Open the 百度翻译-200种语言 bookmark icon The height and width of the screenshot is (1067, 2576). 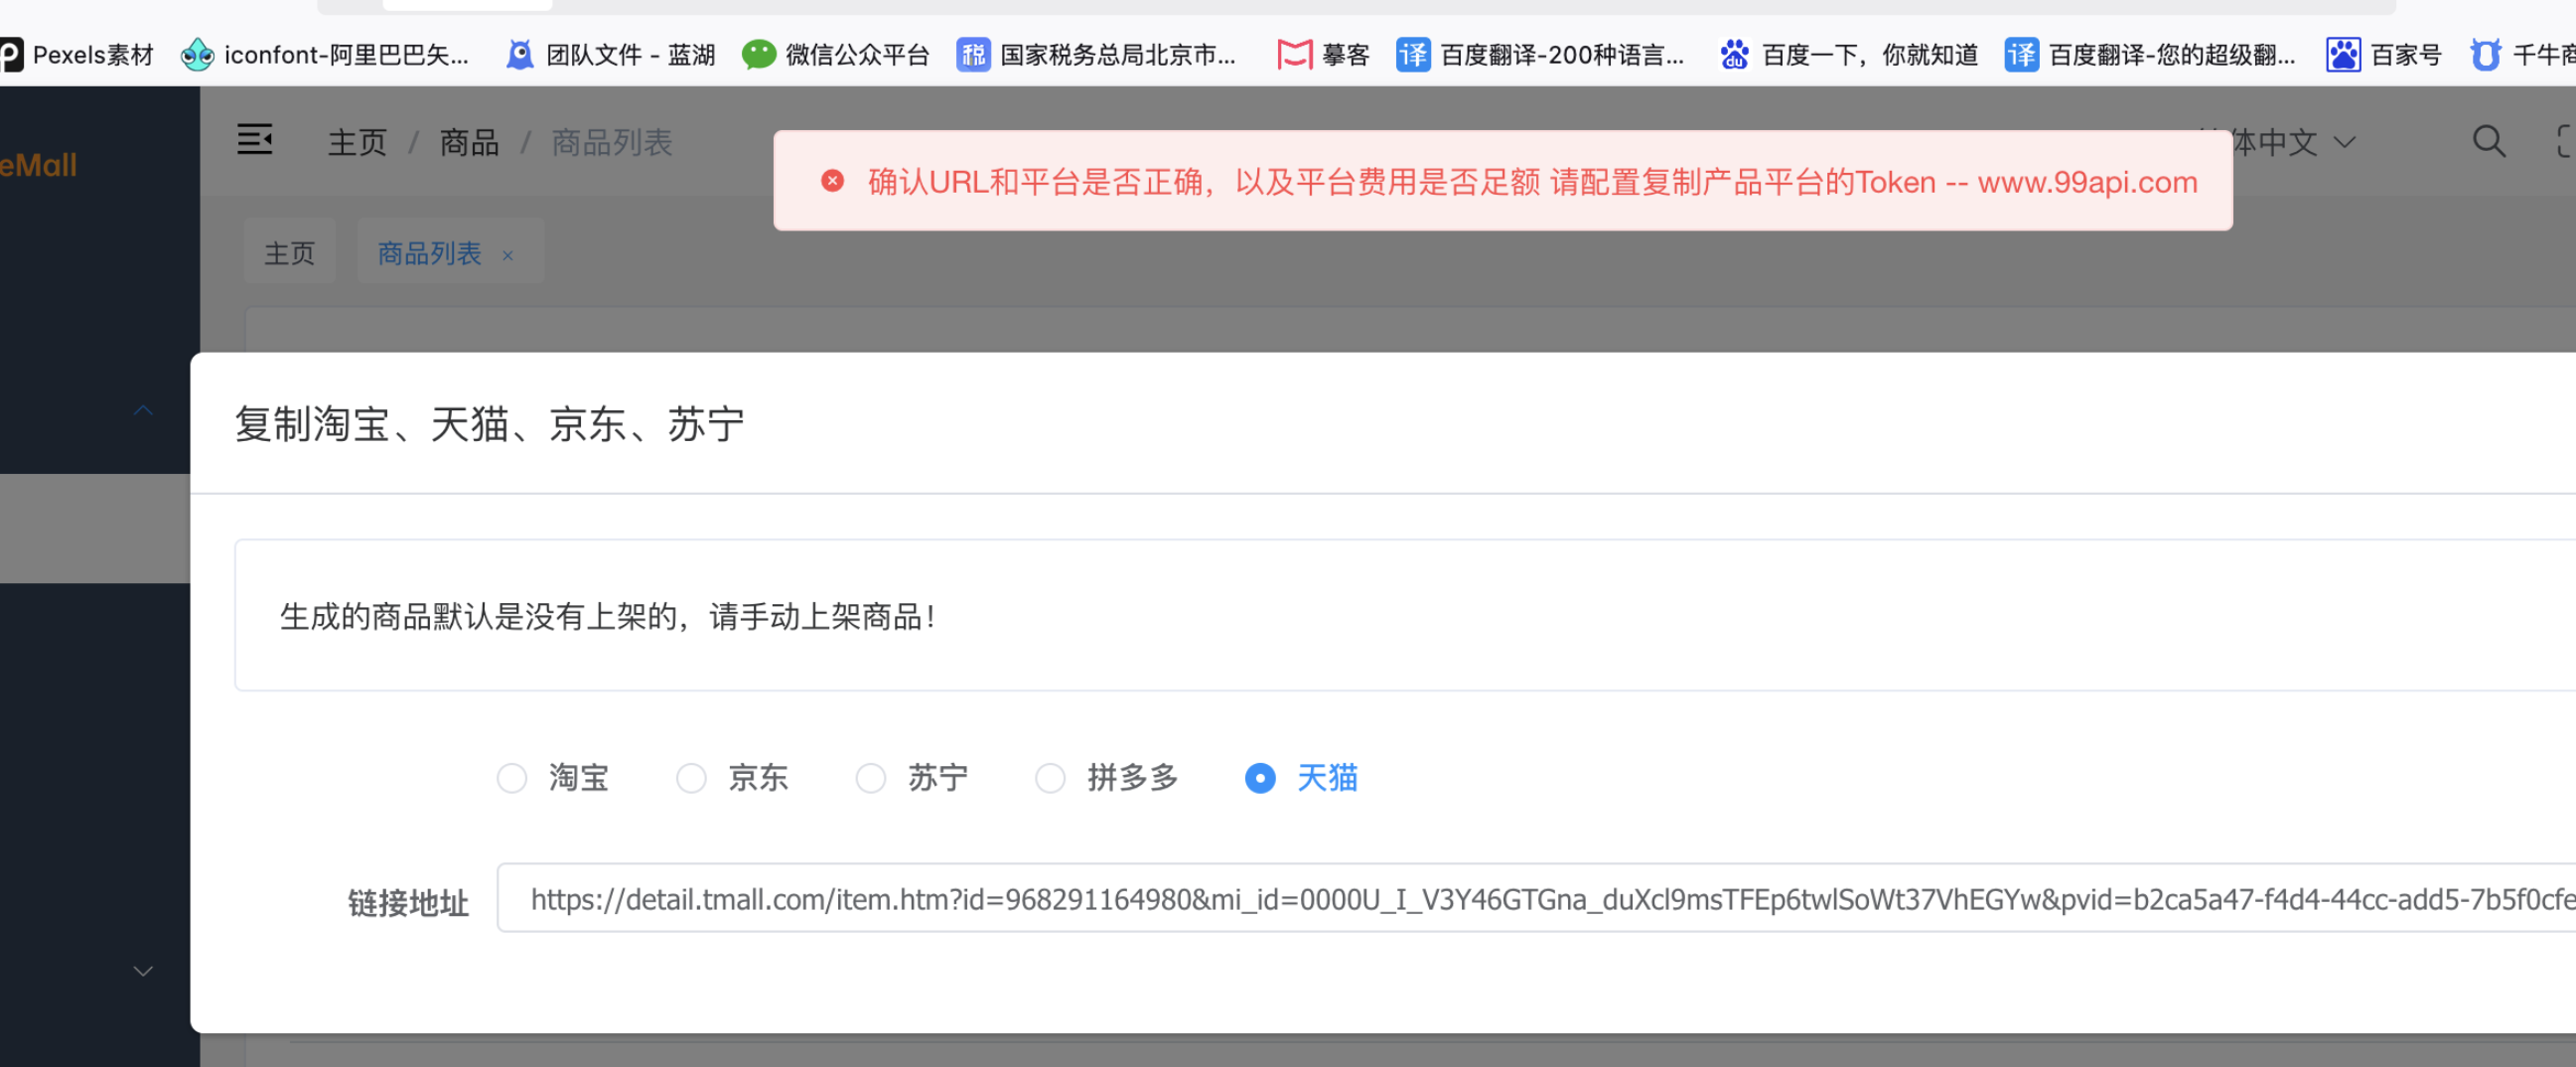pyautogui.click(x=1413, y=54)
